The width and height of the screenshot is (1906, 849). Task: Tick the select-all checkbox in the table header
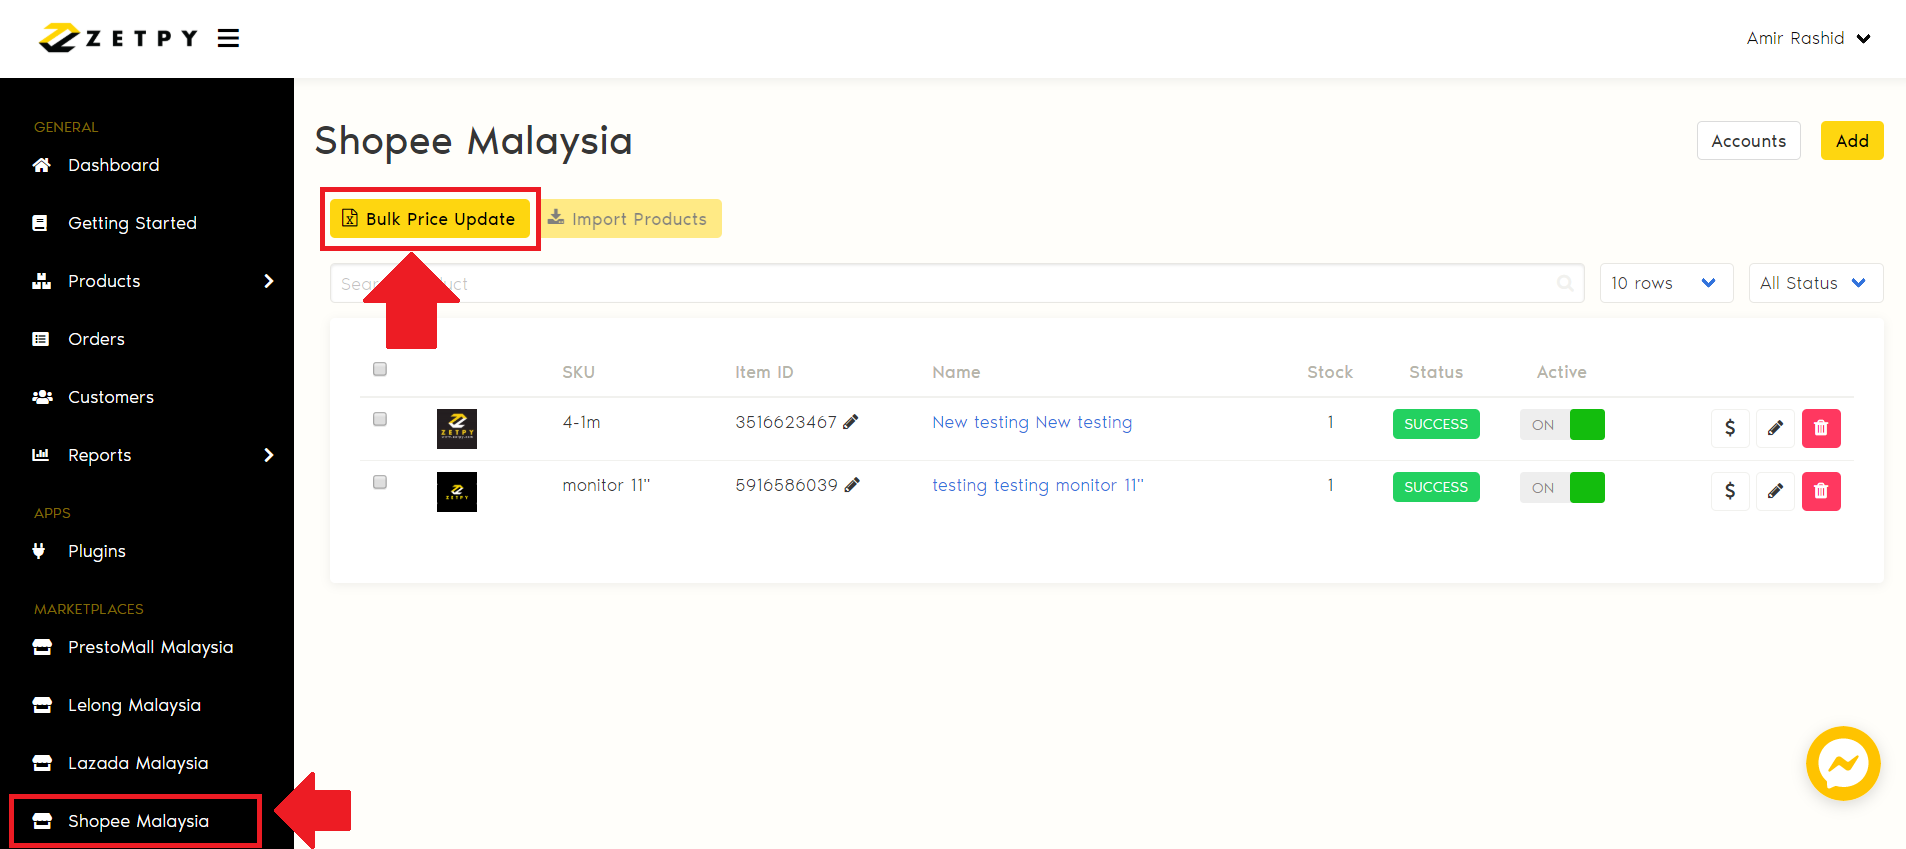pyautogui.click(x=380, y=369)
